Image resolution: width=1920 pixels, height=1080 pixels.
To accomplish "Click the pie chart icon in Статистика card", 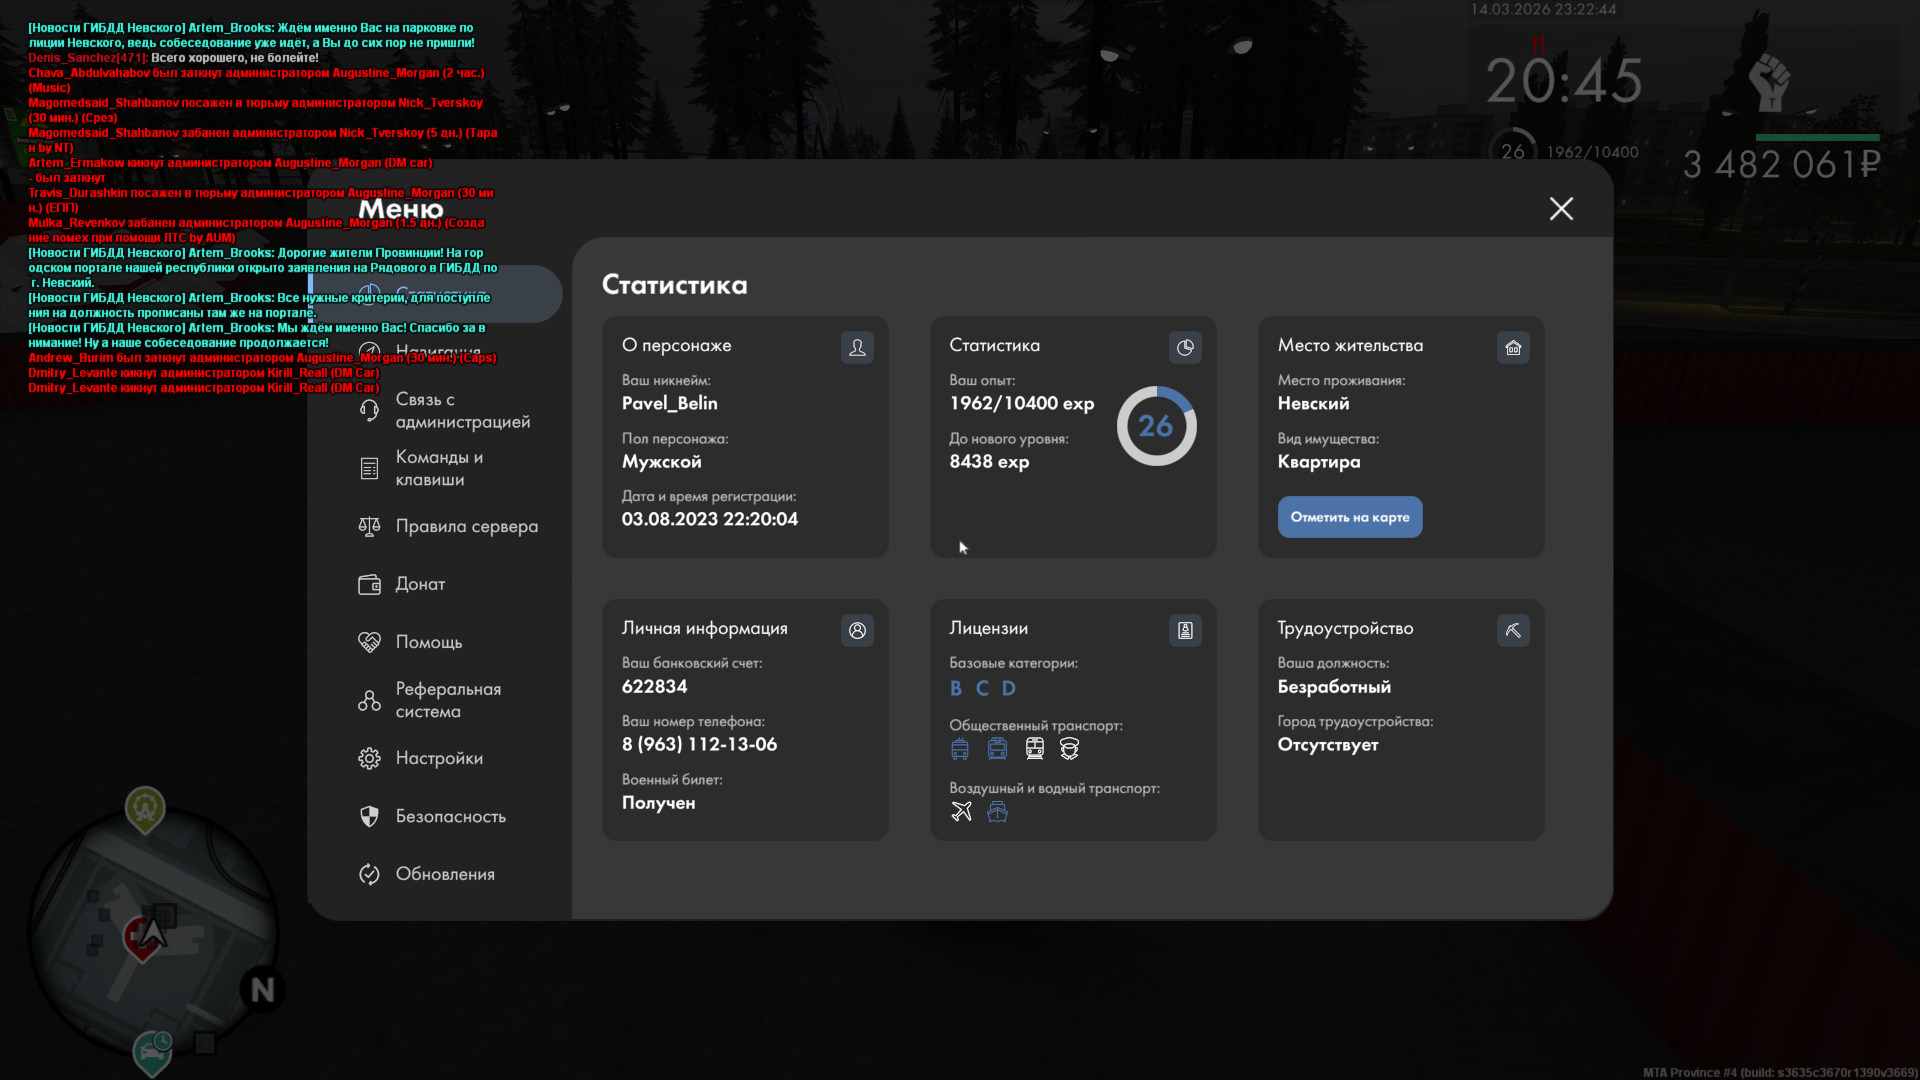I will coord(1185,347).
